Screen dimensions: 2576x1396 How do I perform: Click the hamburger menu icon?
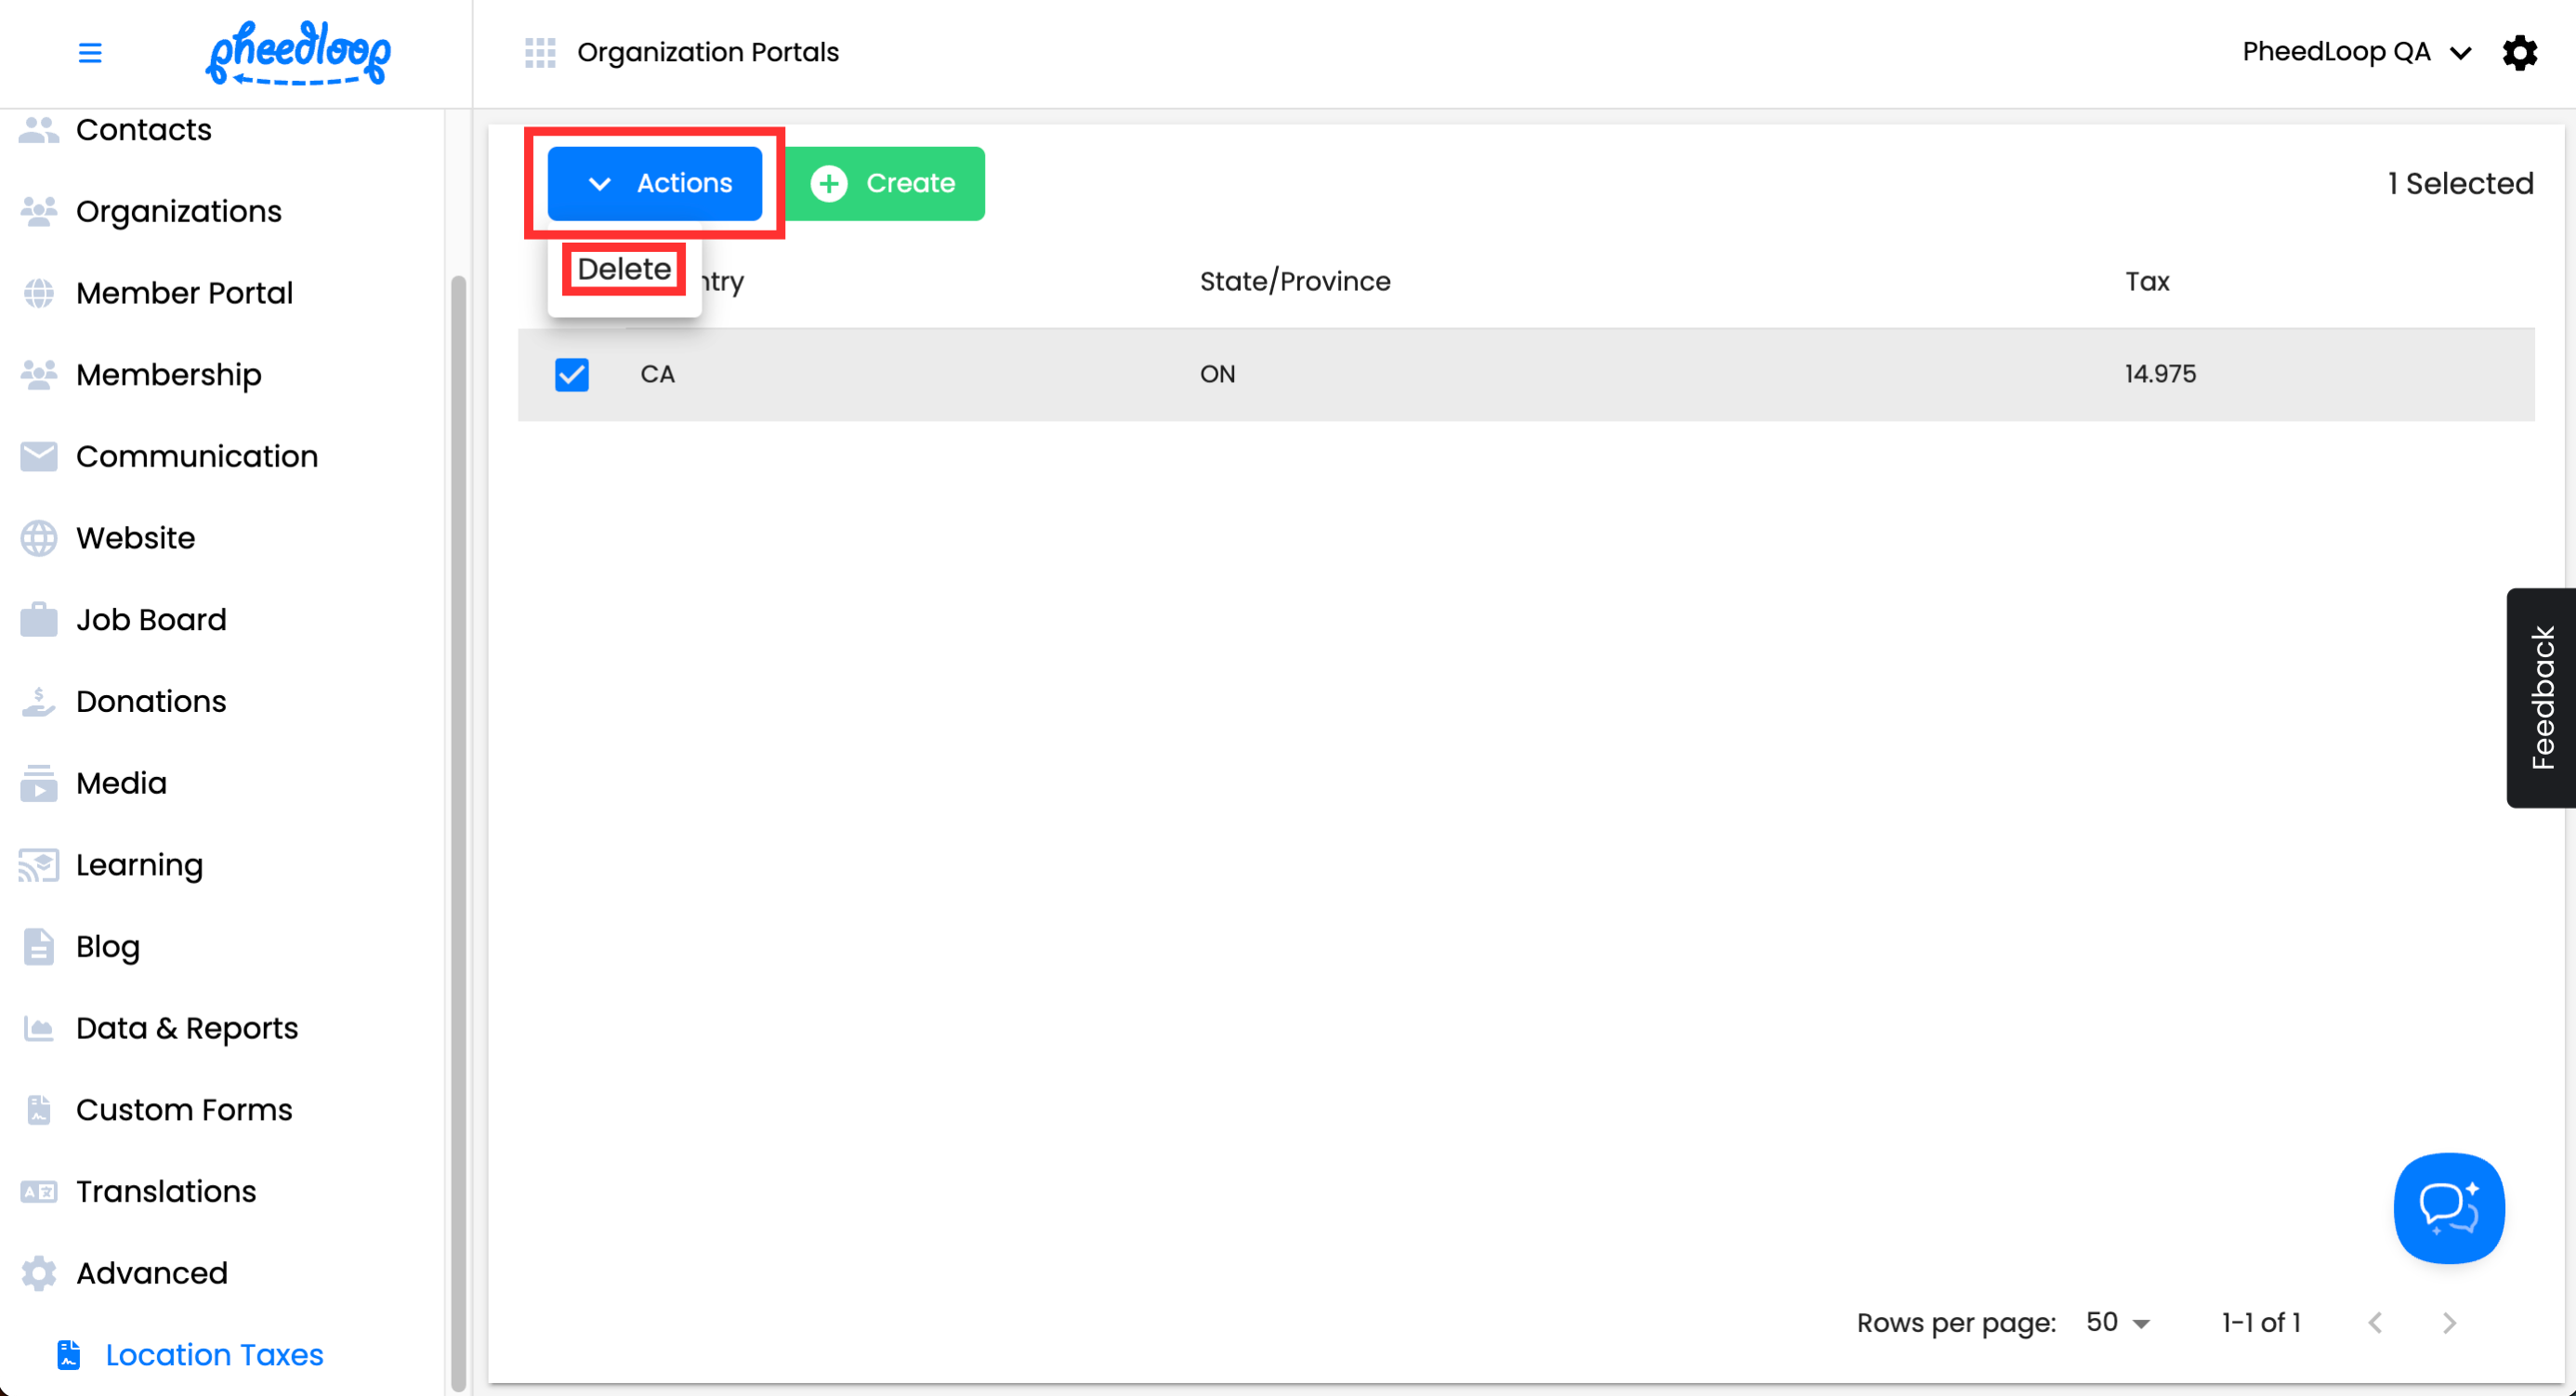point(90,52)
